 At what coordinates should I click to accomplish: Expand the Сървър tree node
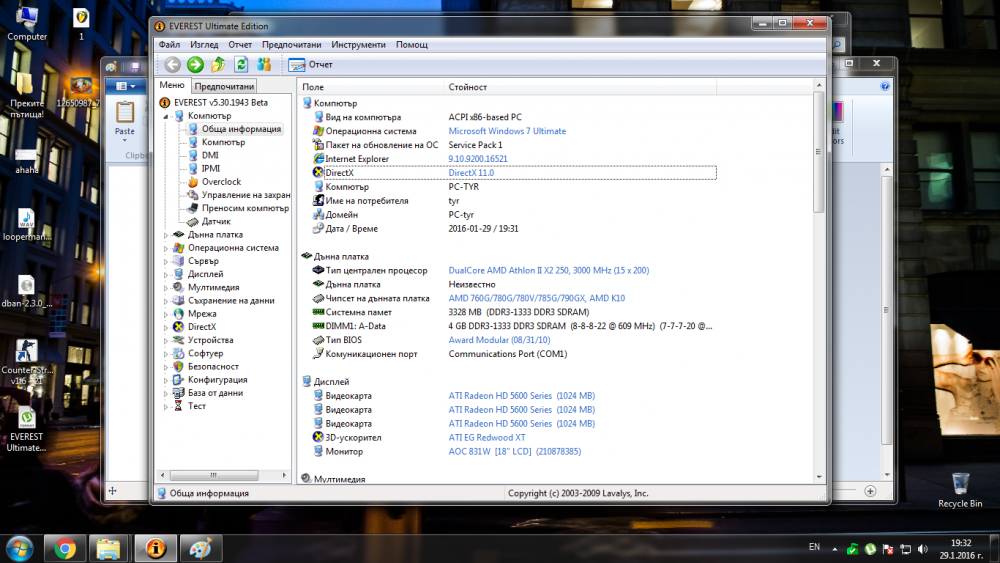pos(166,261)
